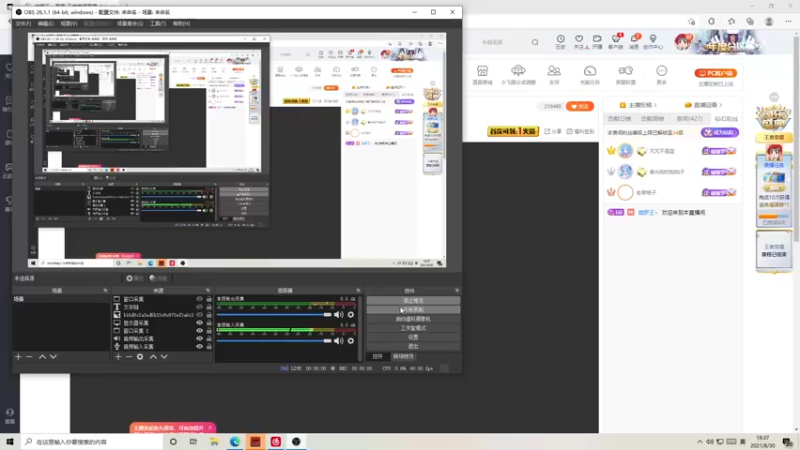Toggle visibility of the 显示器采集 source
This screenshot has height=450, width=800.
tap(199, 322)
